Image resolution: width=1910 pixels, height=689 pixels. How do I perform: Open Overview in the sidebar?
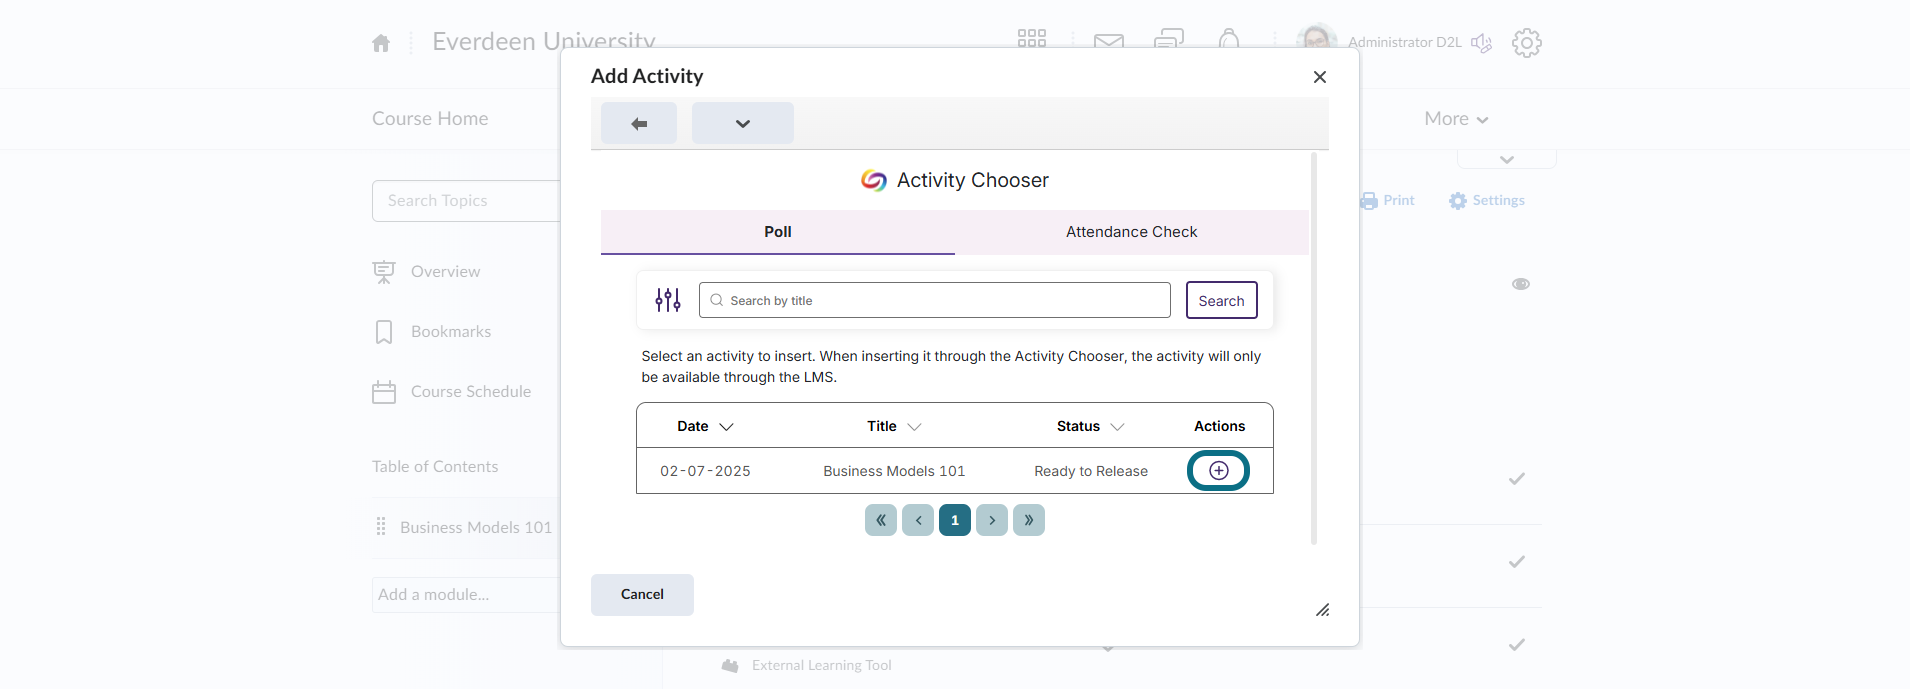coord(445,272)
